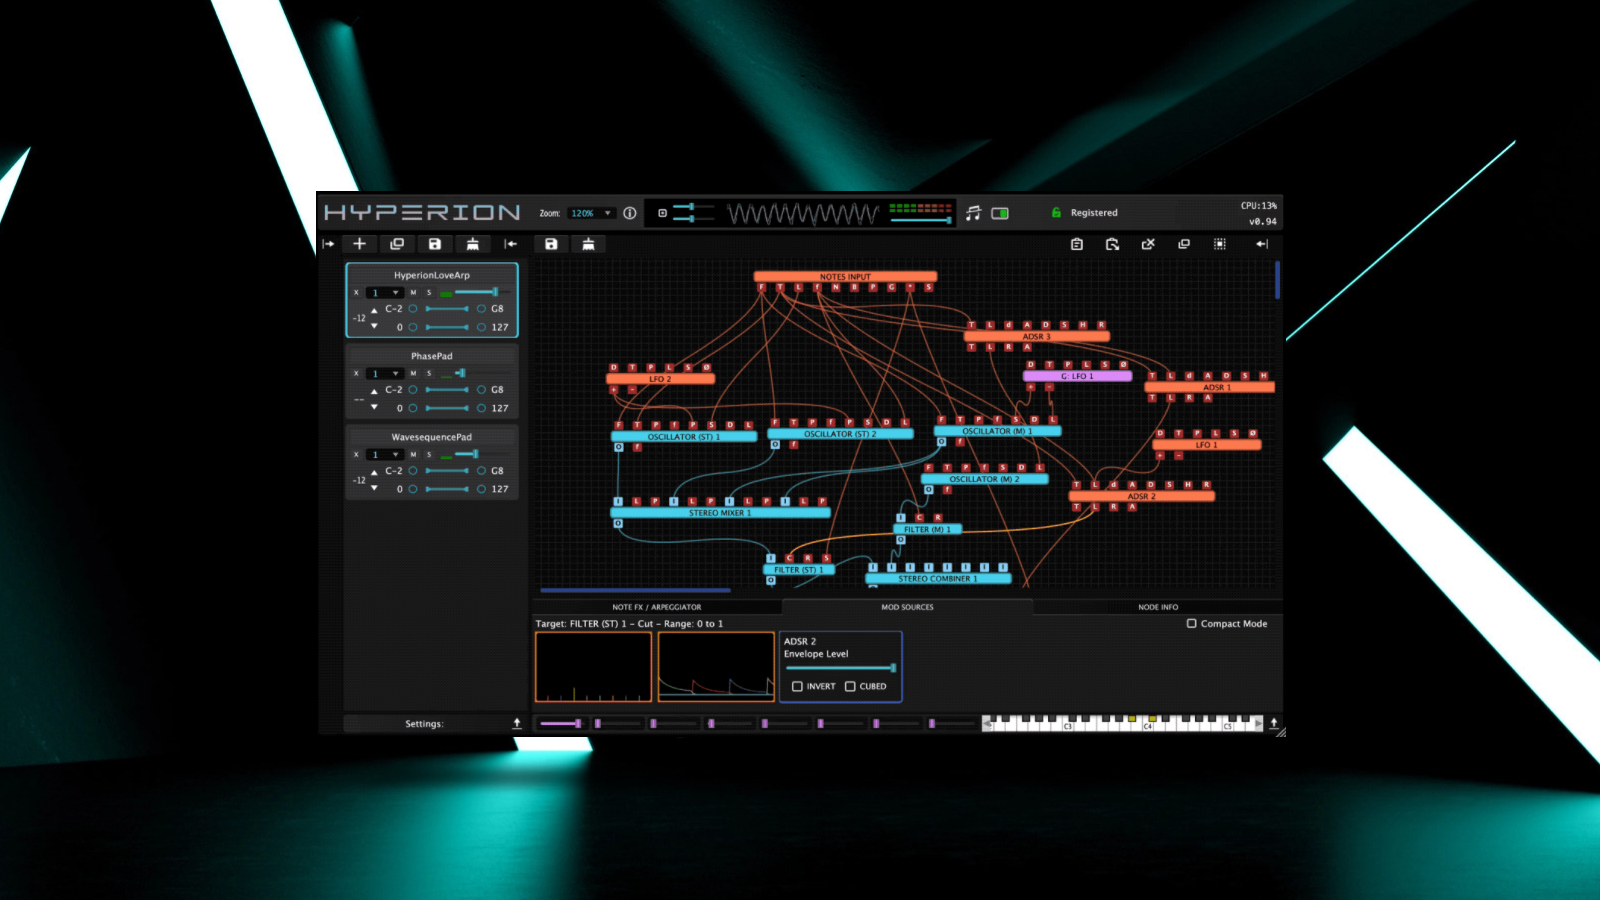Image resolution: width=1600 pixels, height=900 pixels.
Task: Remove PhasePad layer with its X
Action: tap(356, 374)
